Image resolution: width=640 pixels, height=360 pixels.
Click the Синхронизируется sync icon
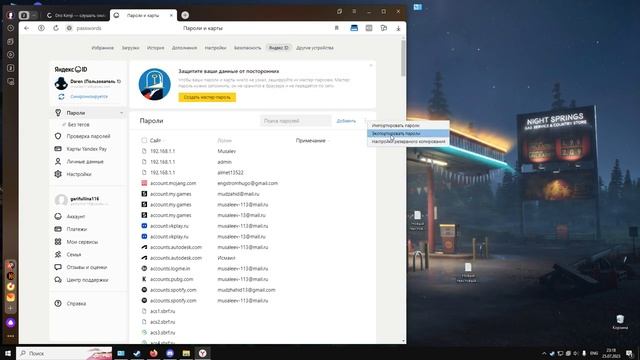point(61,97)
